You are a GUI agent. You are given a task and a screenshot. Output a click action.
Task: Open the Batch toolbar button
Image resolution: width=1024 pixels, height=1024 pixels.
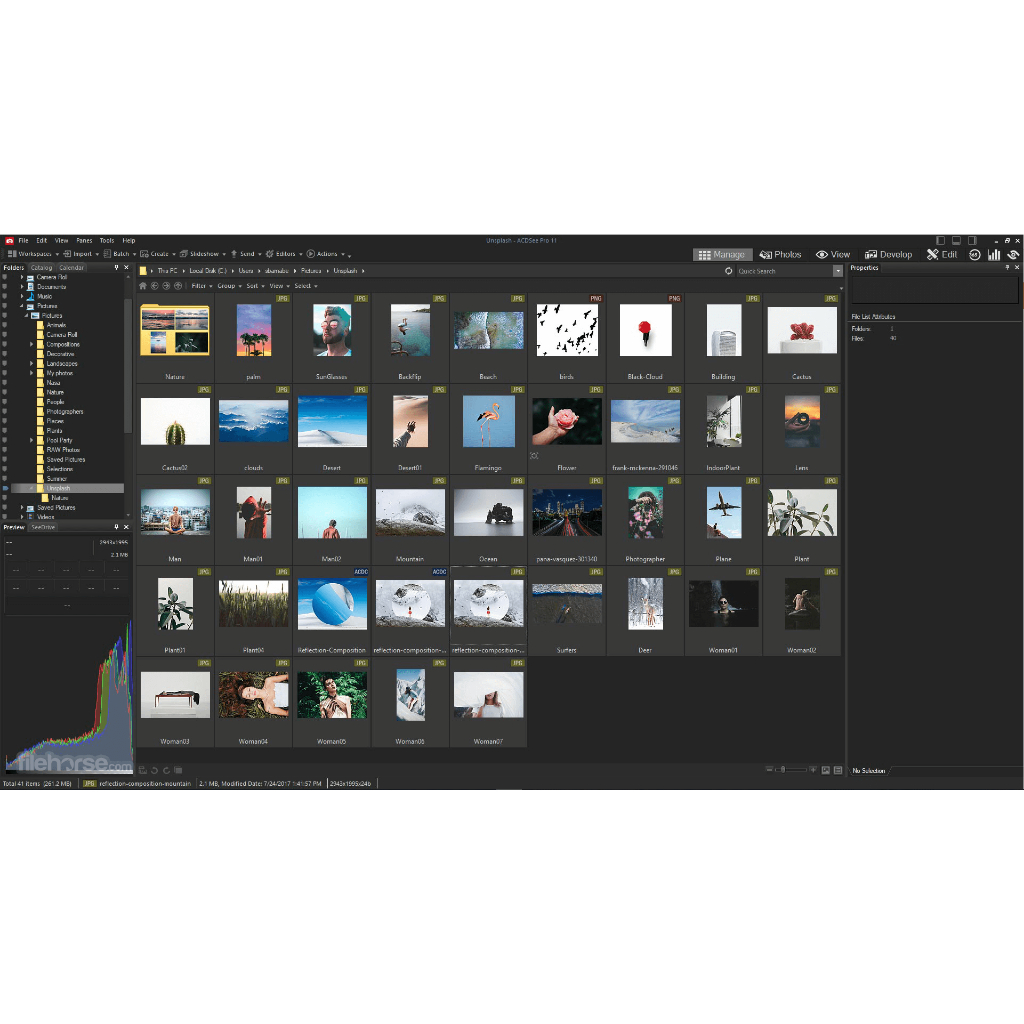[x=119, y=254]
